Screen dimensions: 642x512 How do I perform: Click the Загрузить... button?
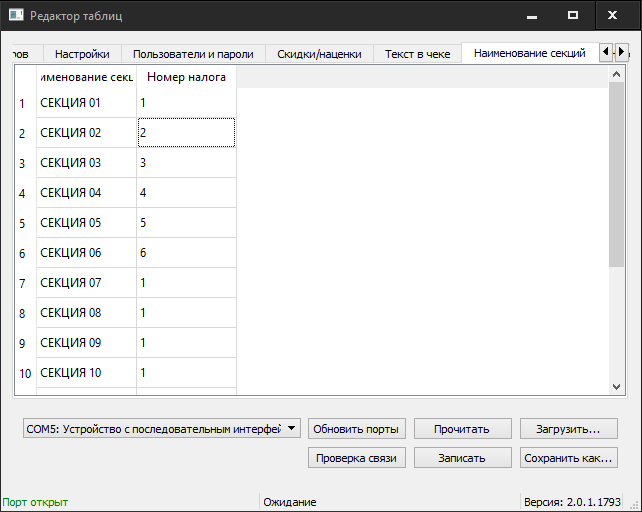tap(568, 429)
